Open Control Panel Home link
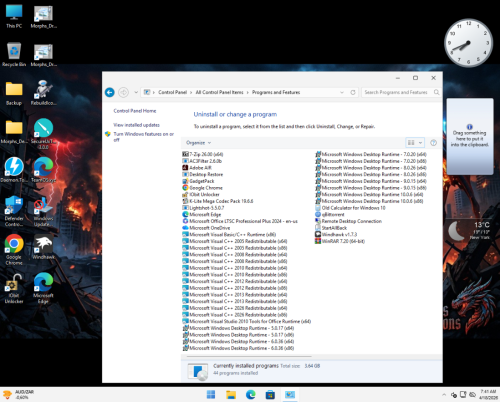 [x=135, y=111]
